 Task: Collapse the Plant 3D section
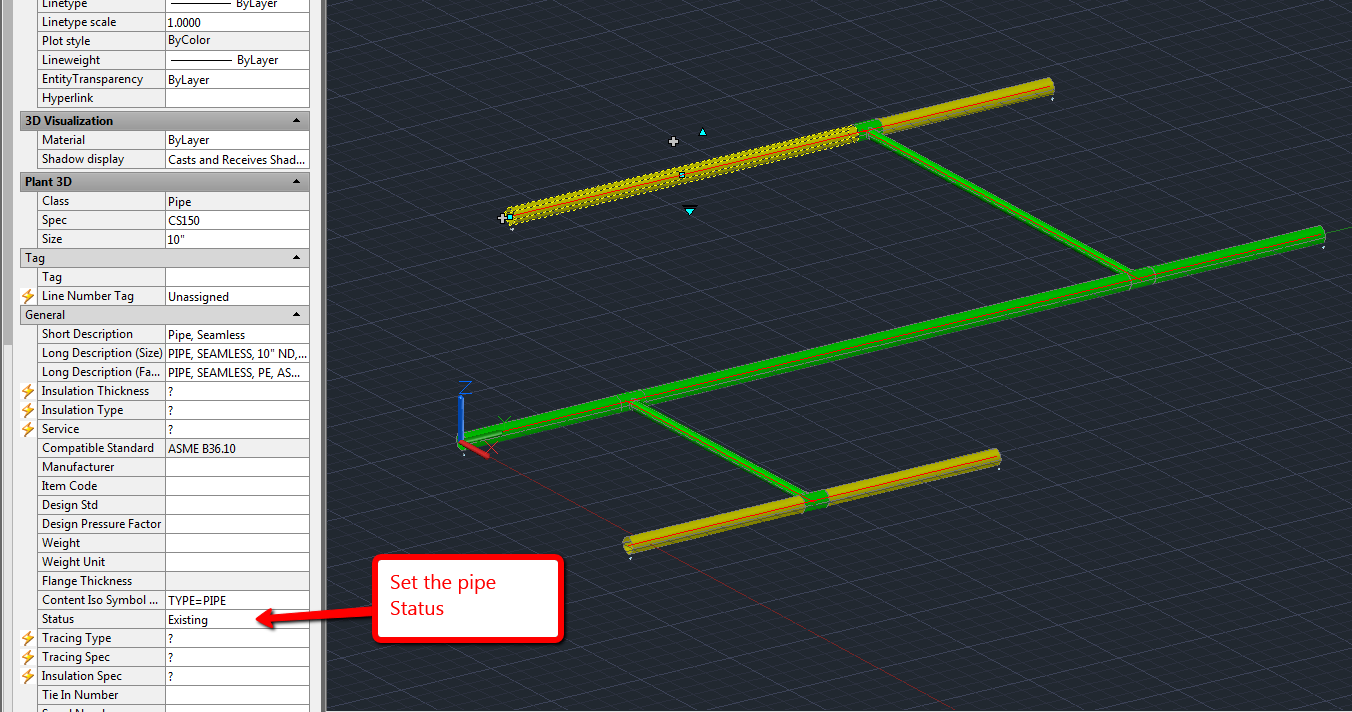tap(296, 182)
